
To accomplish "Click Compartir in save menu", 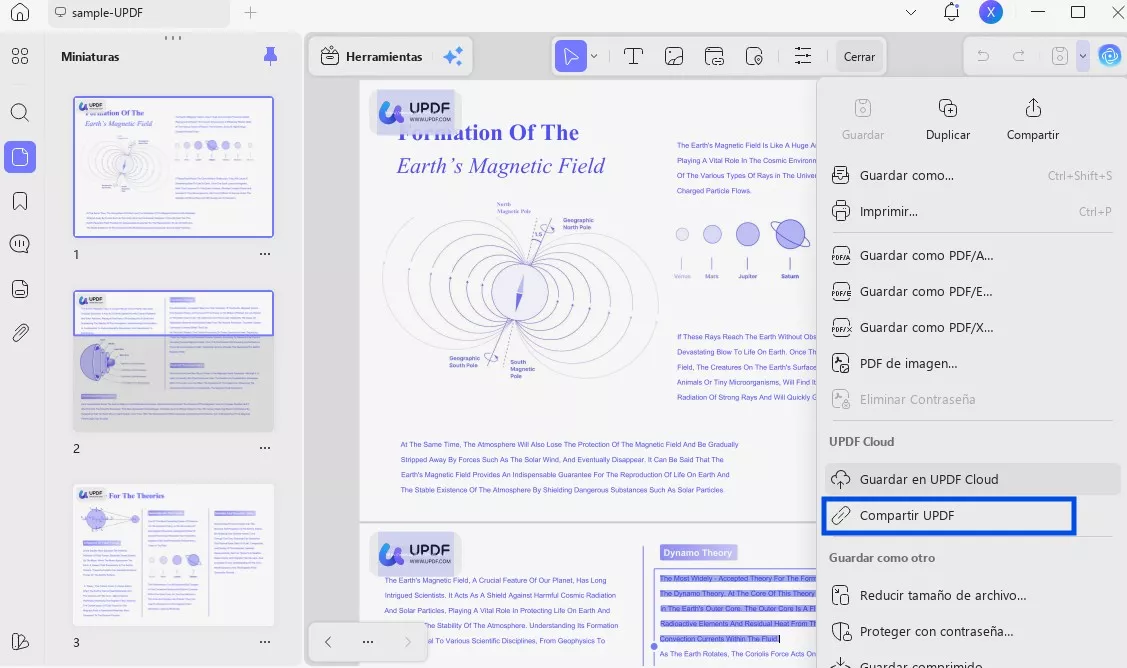I will (1033, 119).
